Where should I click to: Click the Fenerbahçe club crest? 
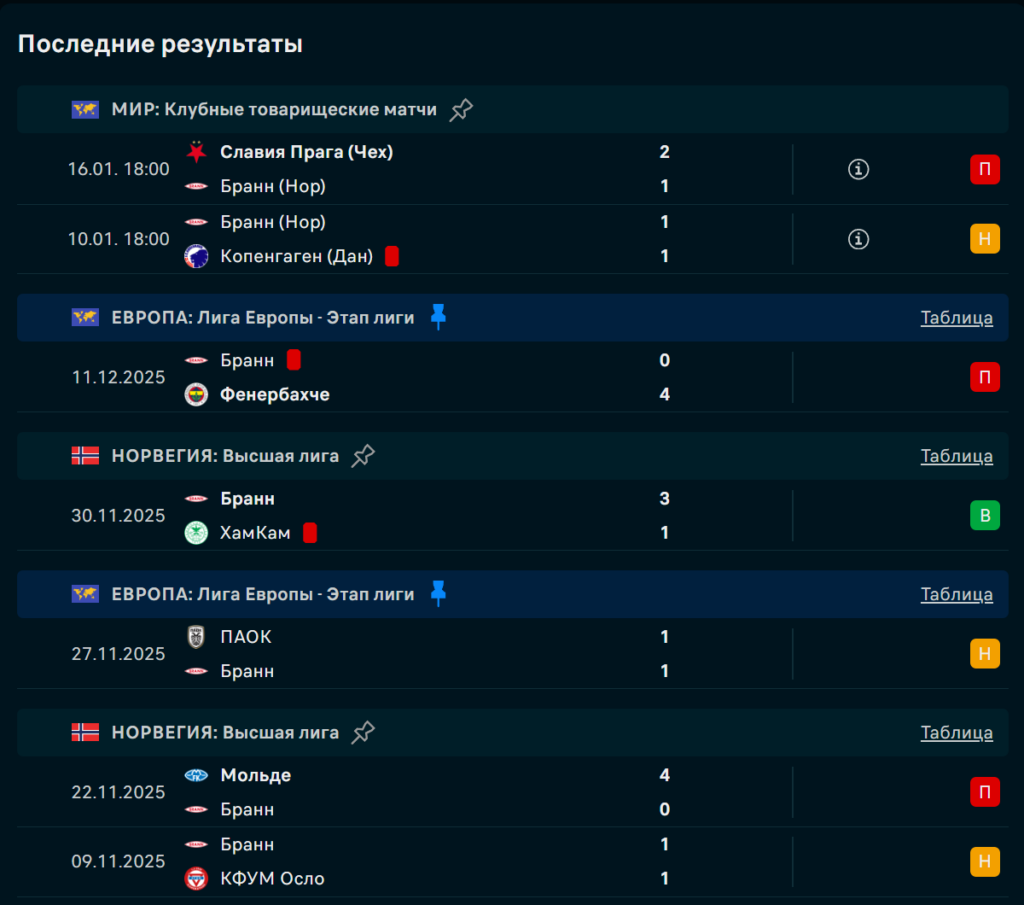point(197,395)
